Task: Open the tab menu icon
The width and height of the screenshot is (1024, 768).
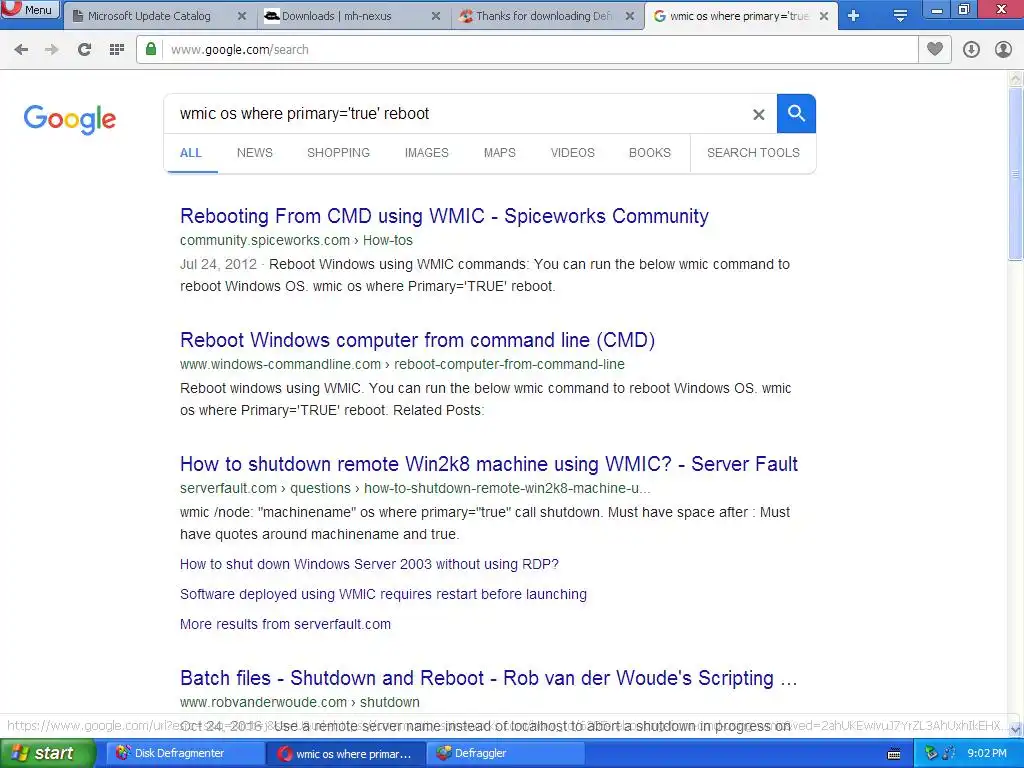Action: coord(900,16)
